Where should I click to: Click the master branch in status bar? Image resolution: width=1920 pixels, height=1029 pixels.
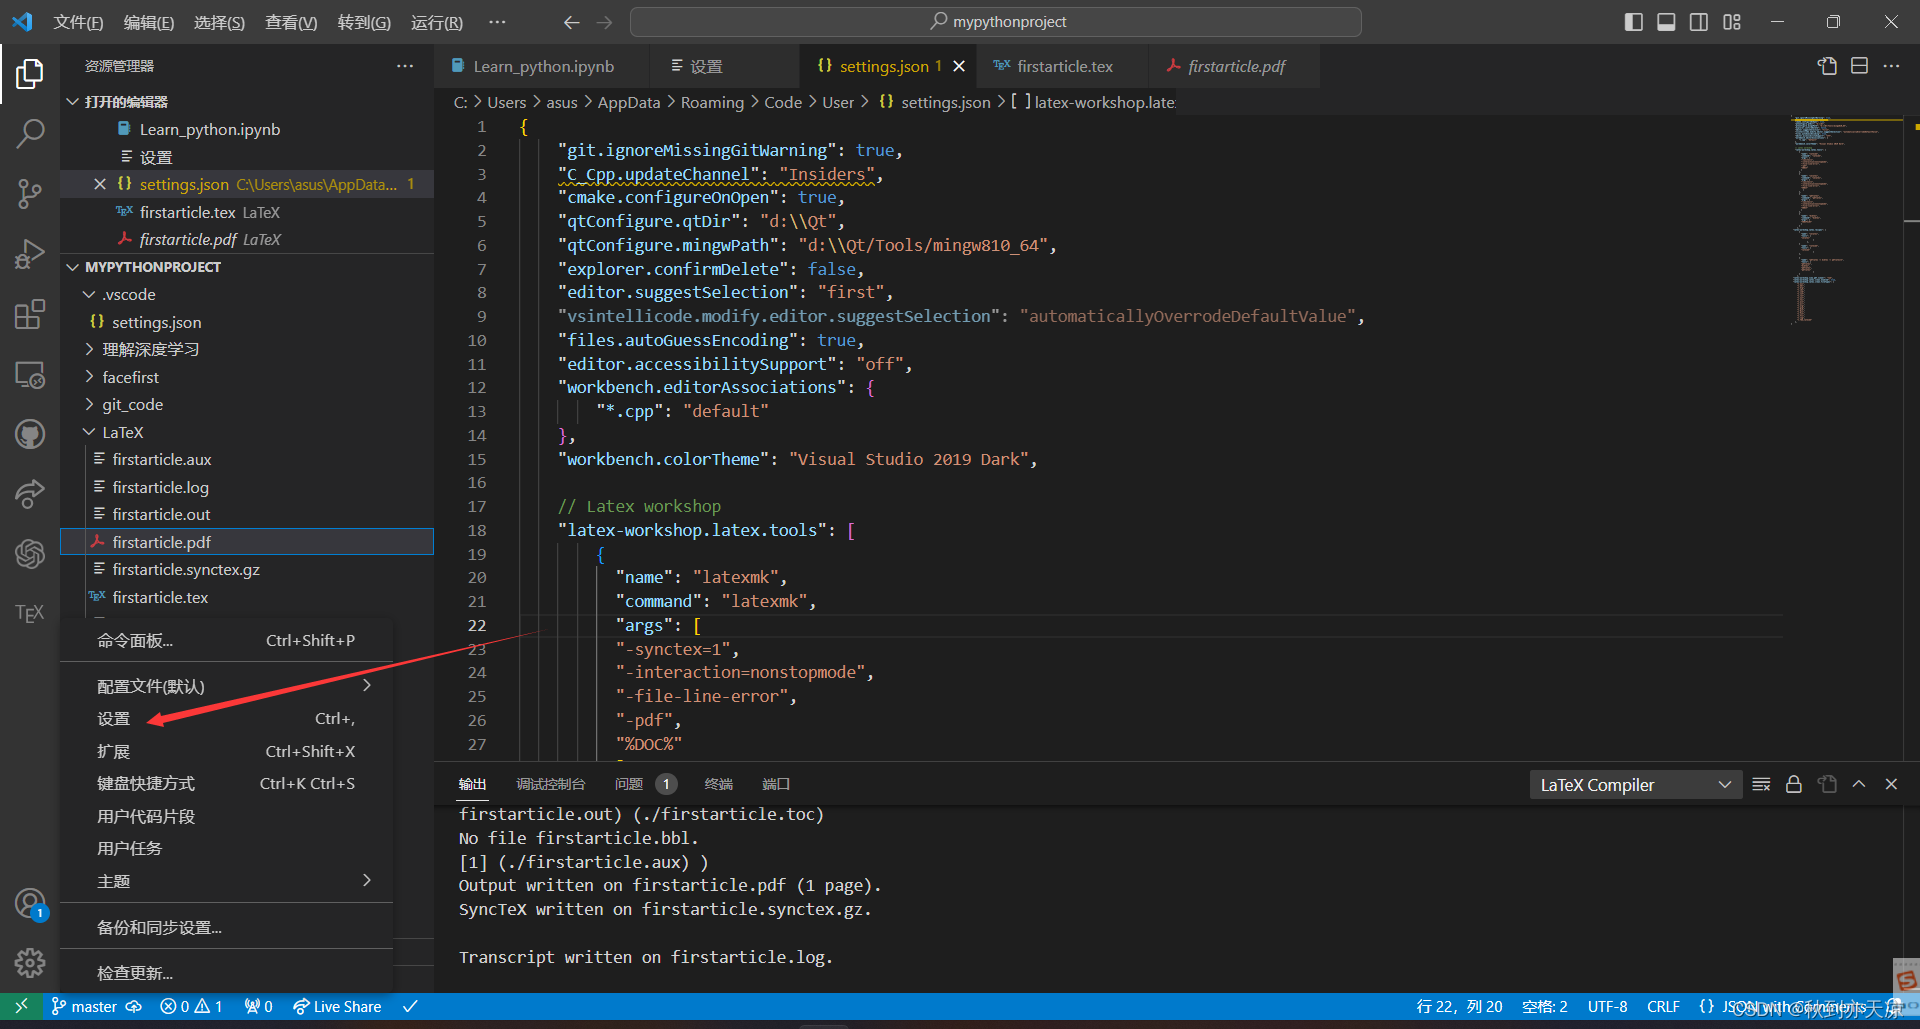85,1006
